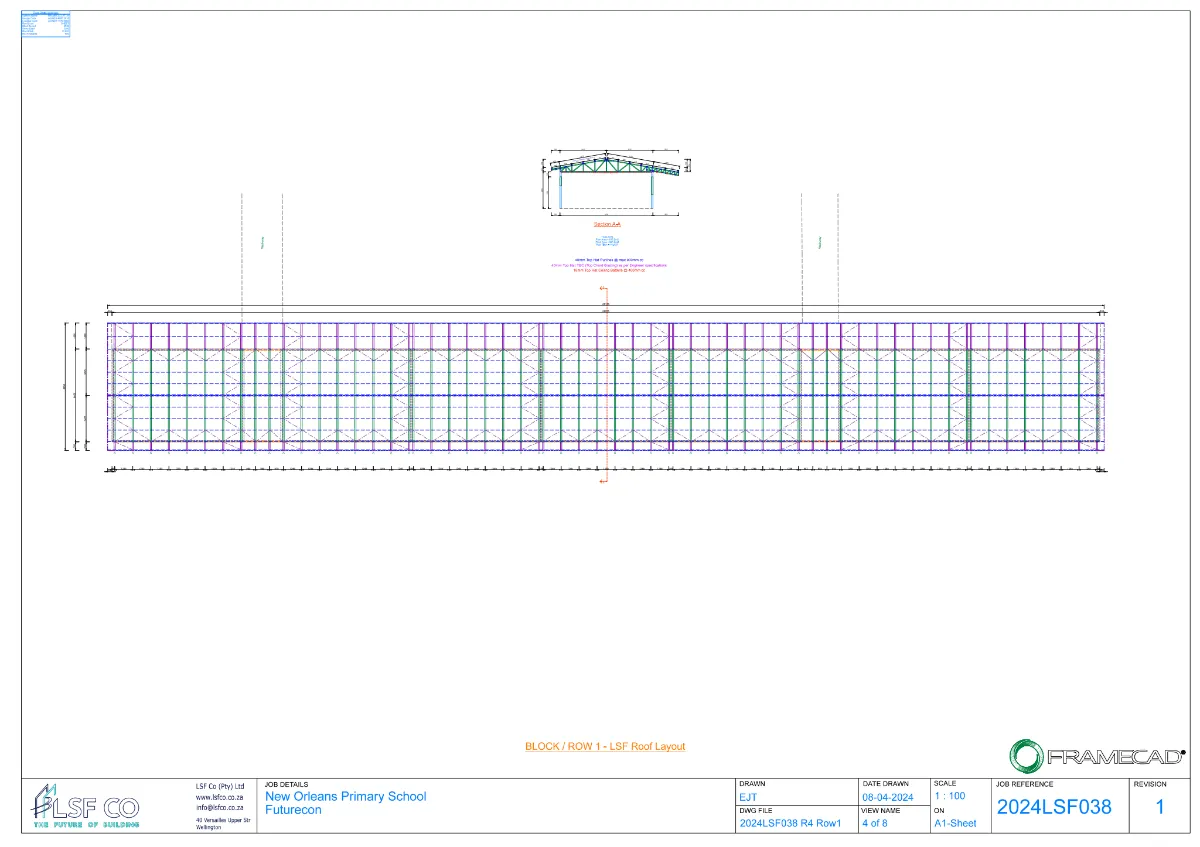Click the scale value 1 : 100
Screen dimensions: 1200x847
pyautogui.click(x=949, y=796)
